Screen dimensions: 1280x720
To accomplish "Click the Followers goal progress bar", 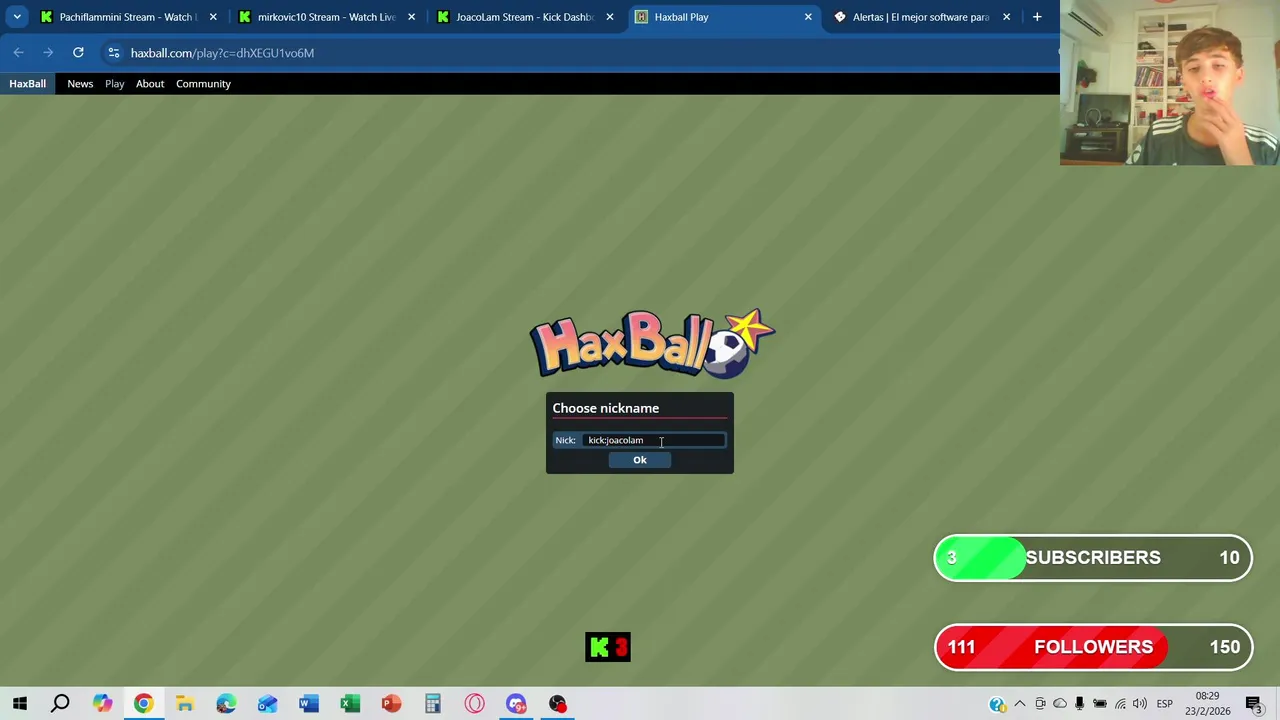I will (1093, 647).
